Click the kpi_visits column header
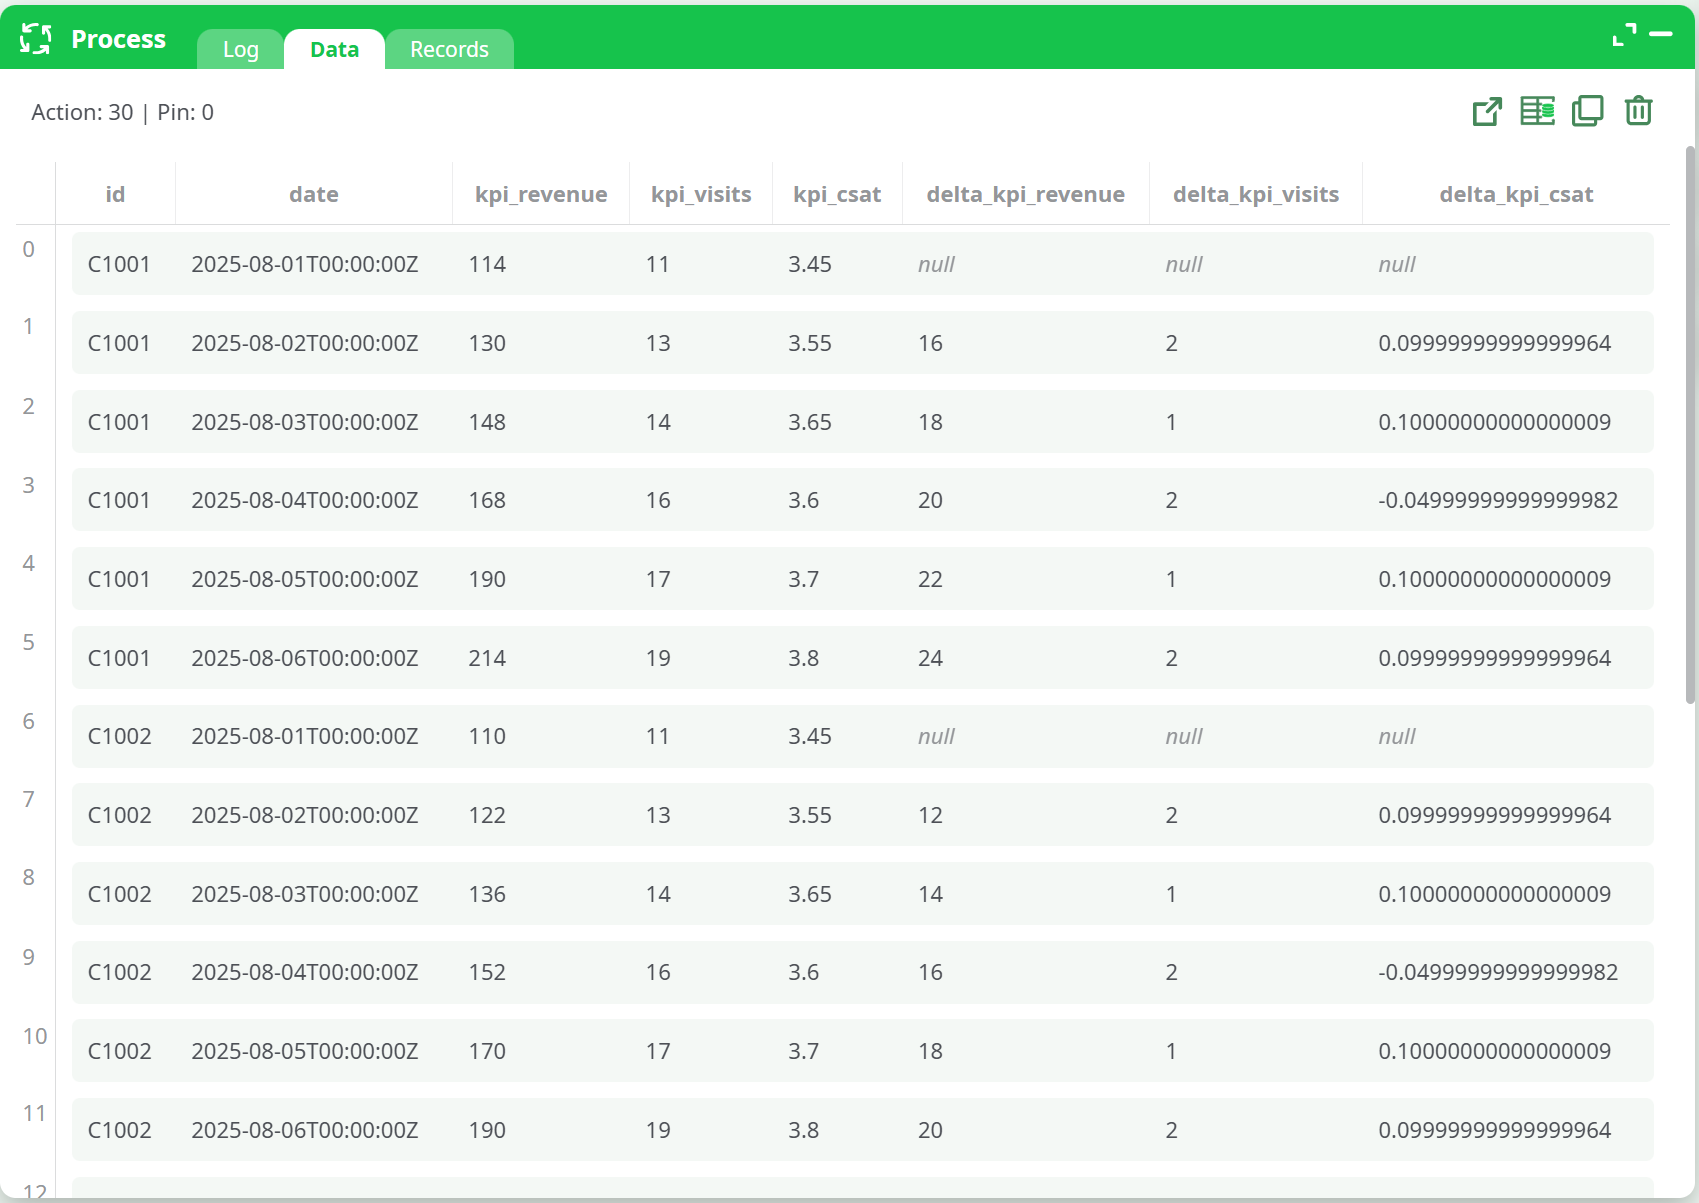The width and height of the screenshot is (1699, 1203). [701, 194]
